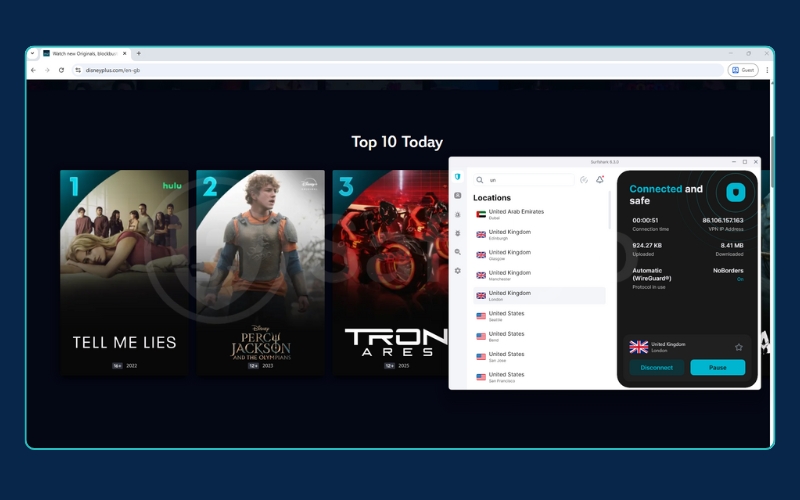Go back in the Chrome browser

coord(34,70)
